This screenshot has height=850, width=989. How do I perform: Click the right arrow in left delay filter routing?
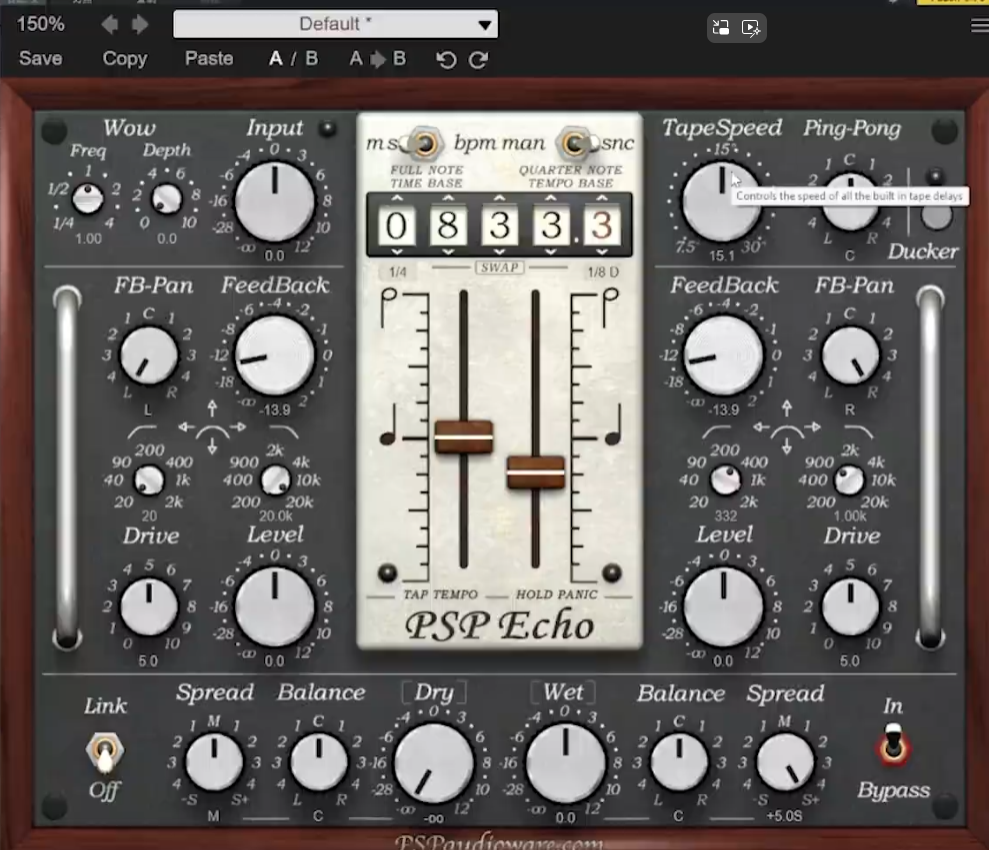coord(238,428)
